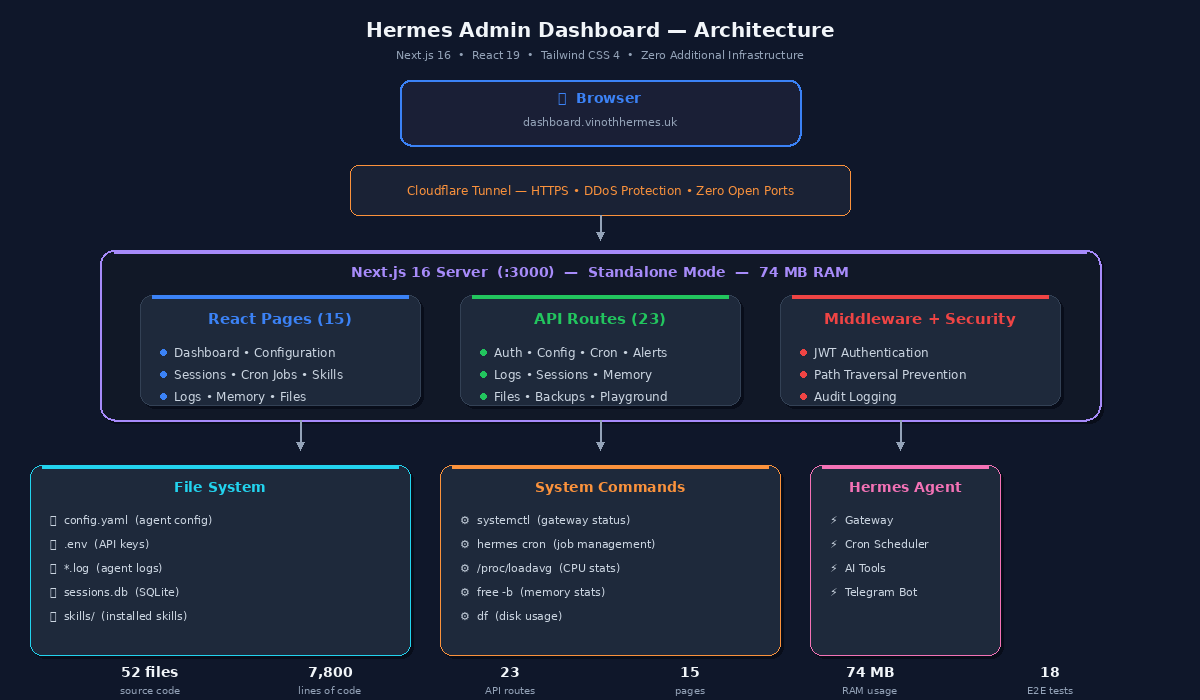The height and width of the screenshot is (700, 1200).
Task: Click the 74 MB RAM usage statistic
Action: coord(870,680)
